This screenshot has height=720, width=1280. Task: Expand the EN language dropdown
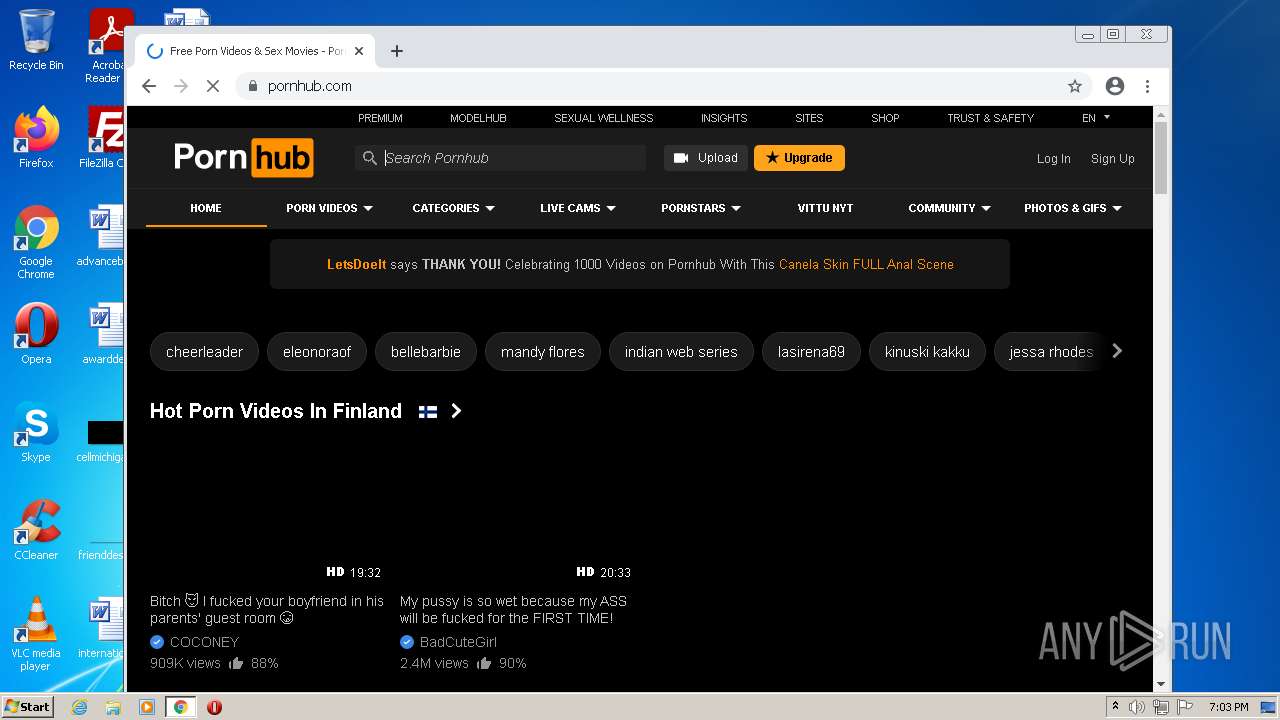pos(1096,118)
